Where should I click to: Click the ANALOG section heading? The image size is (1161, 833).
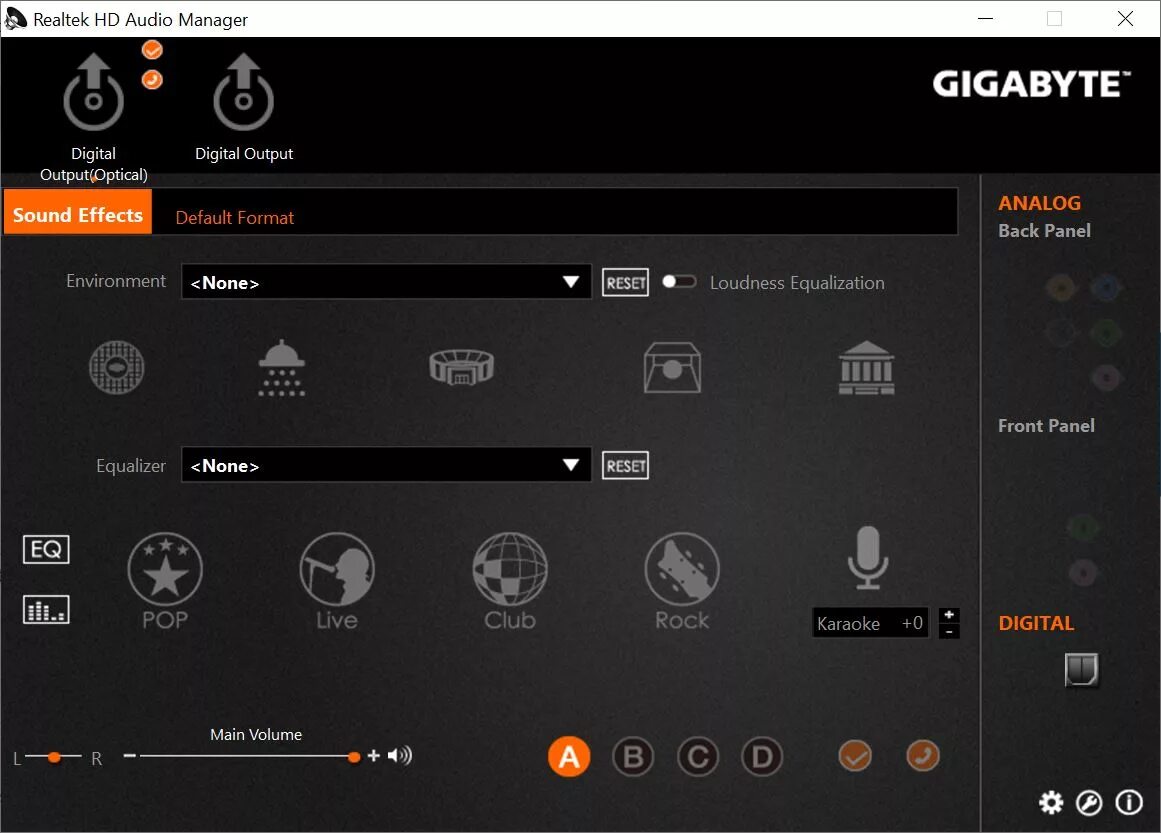1040,203
